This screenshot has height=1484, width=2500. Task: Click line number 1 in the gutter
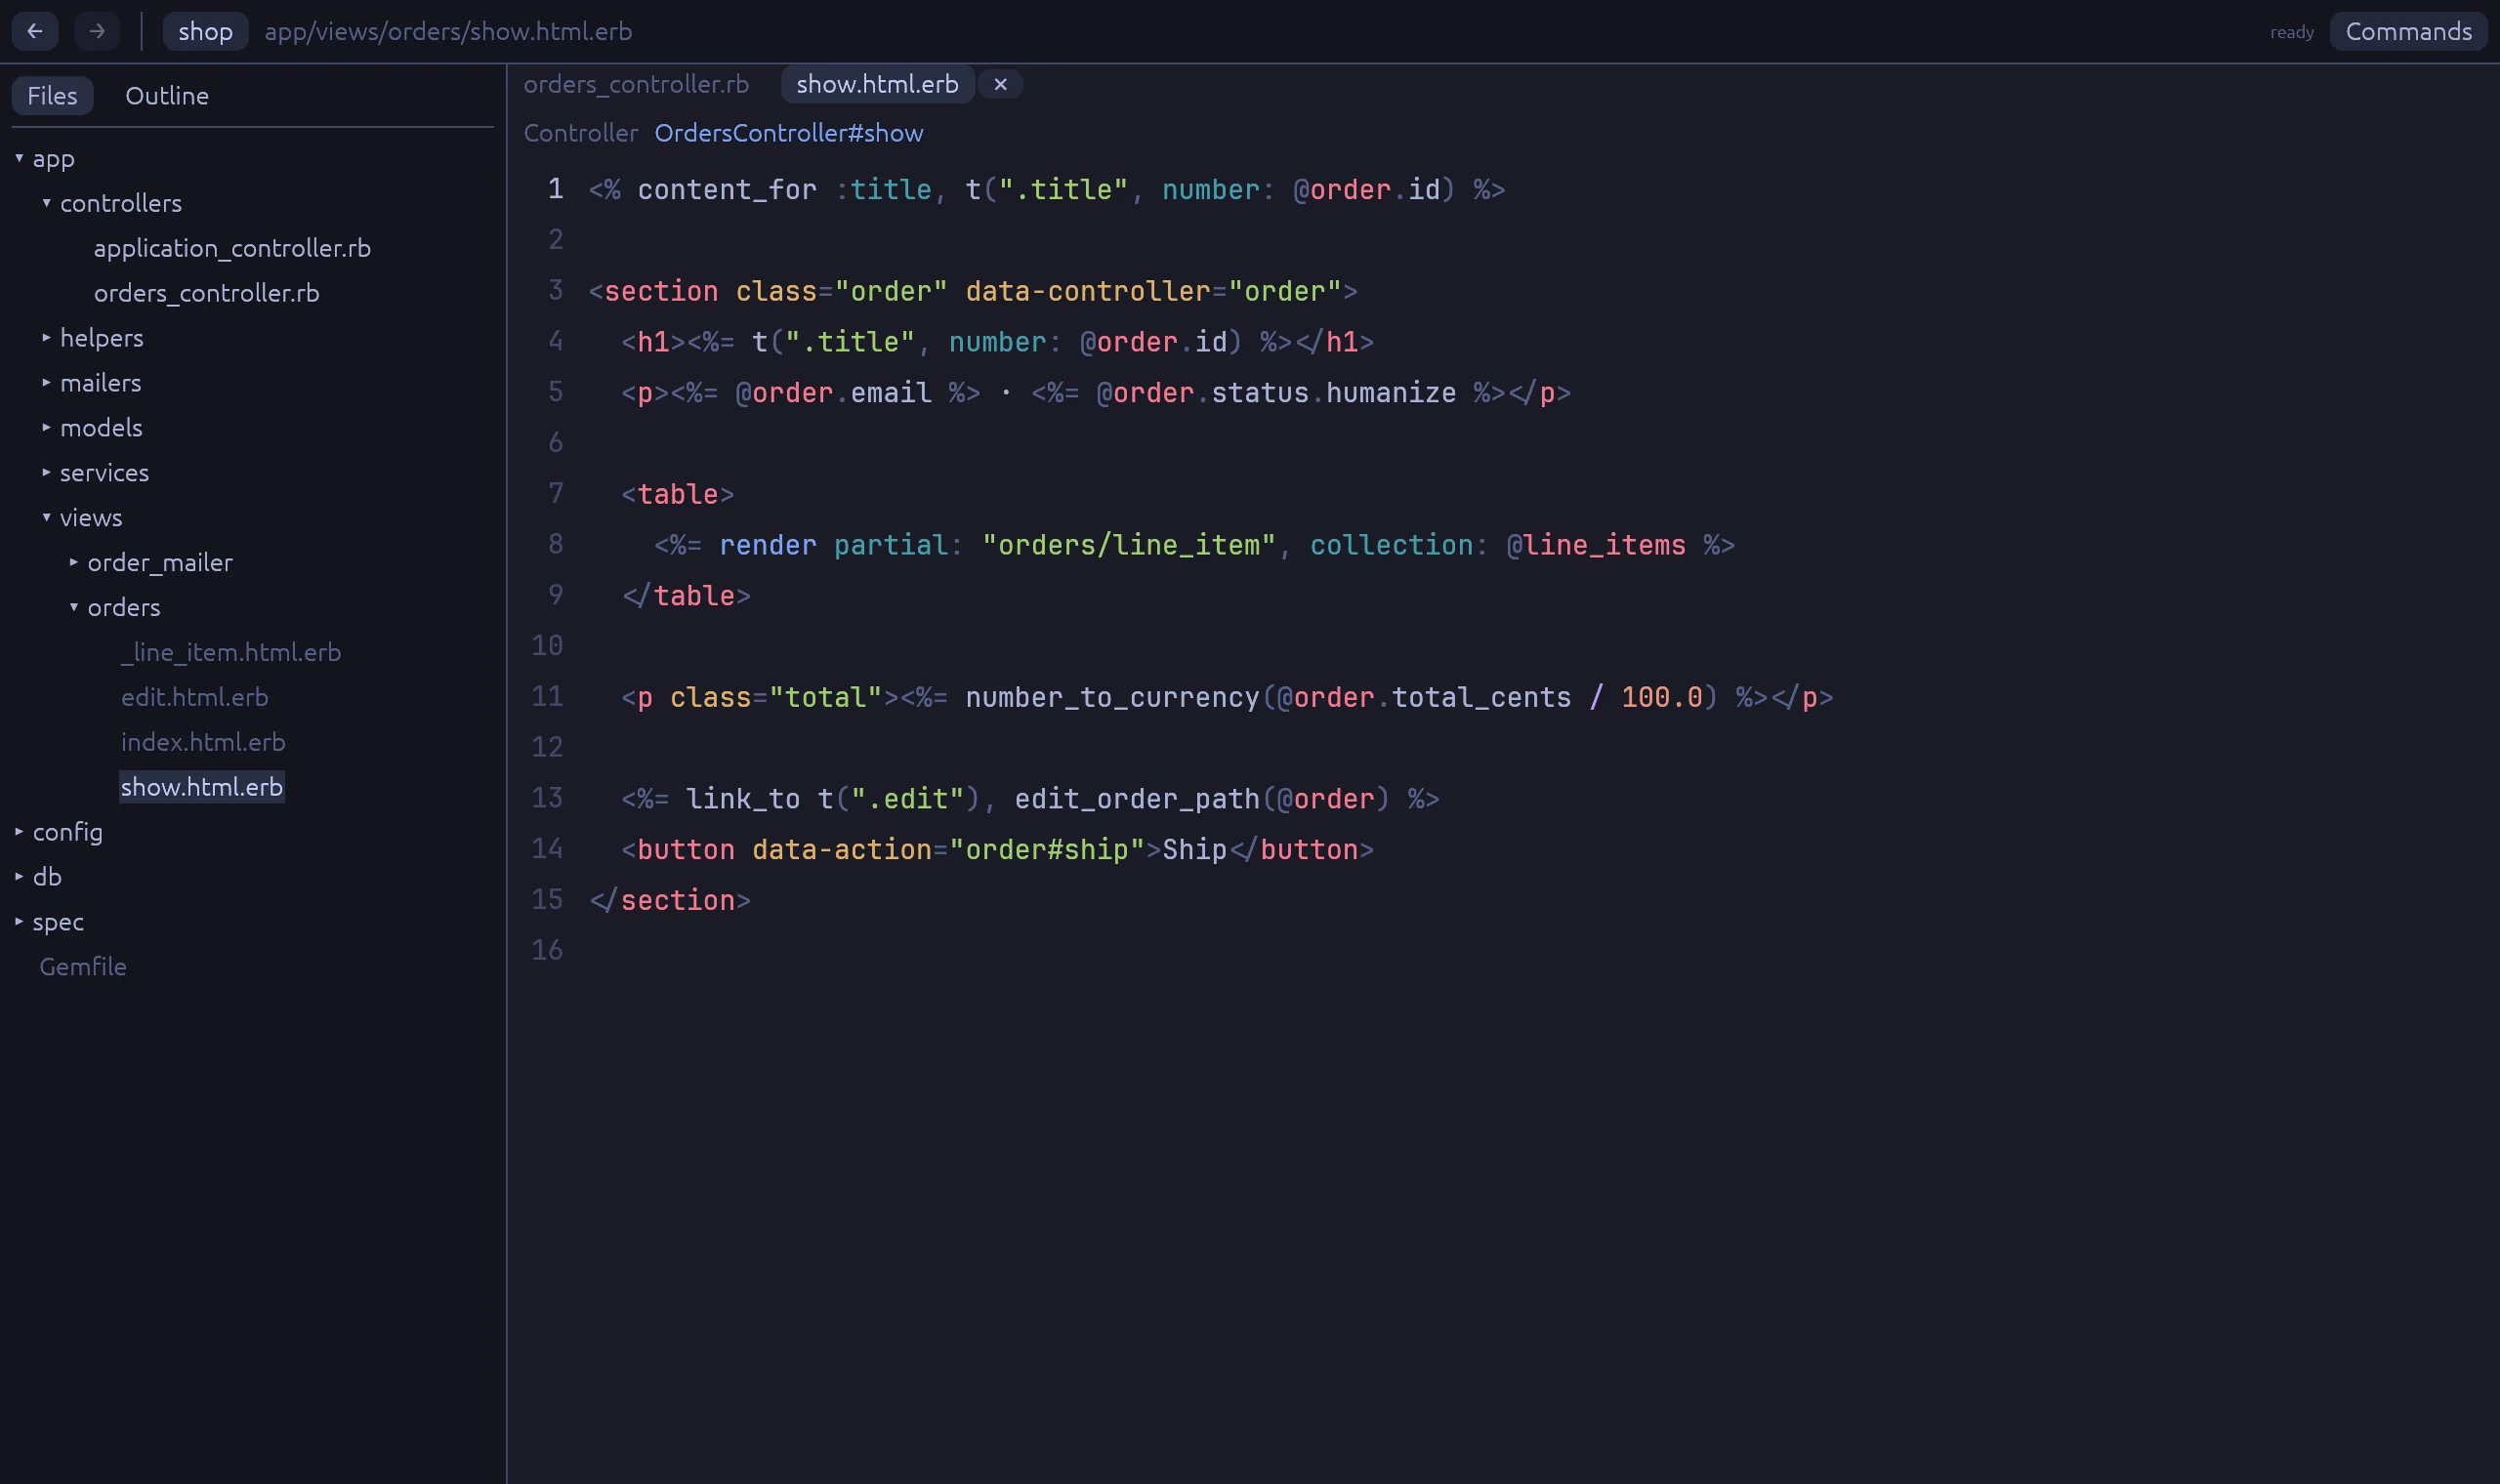click(x=556, y=189)
